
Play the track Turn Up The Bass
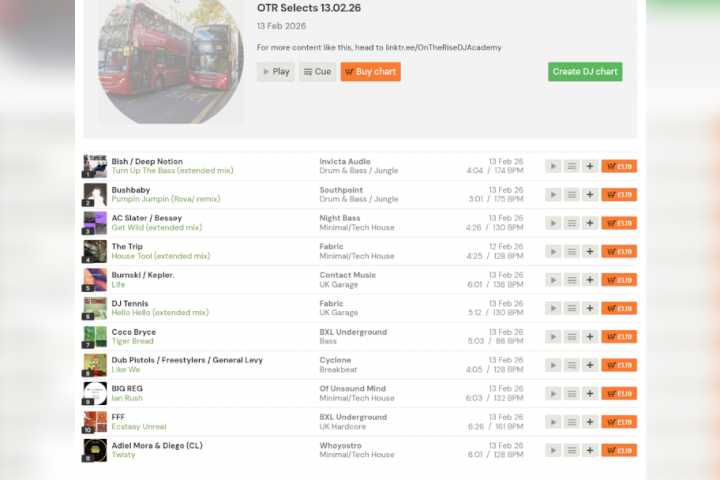[x=553, y=166]
